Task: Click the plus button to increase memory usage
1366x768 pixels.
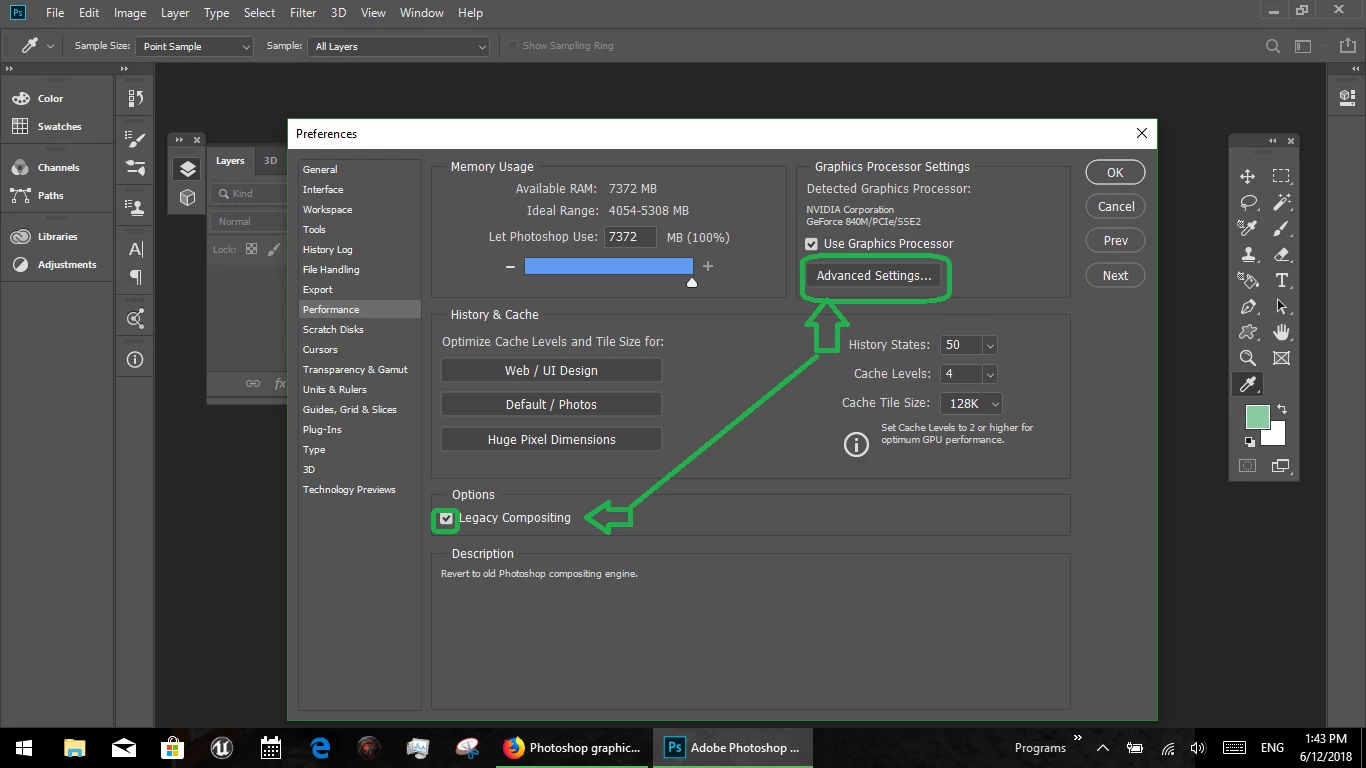Action: tap(708, 266)
